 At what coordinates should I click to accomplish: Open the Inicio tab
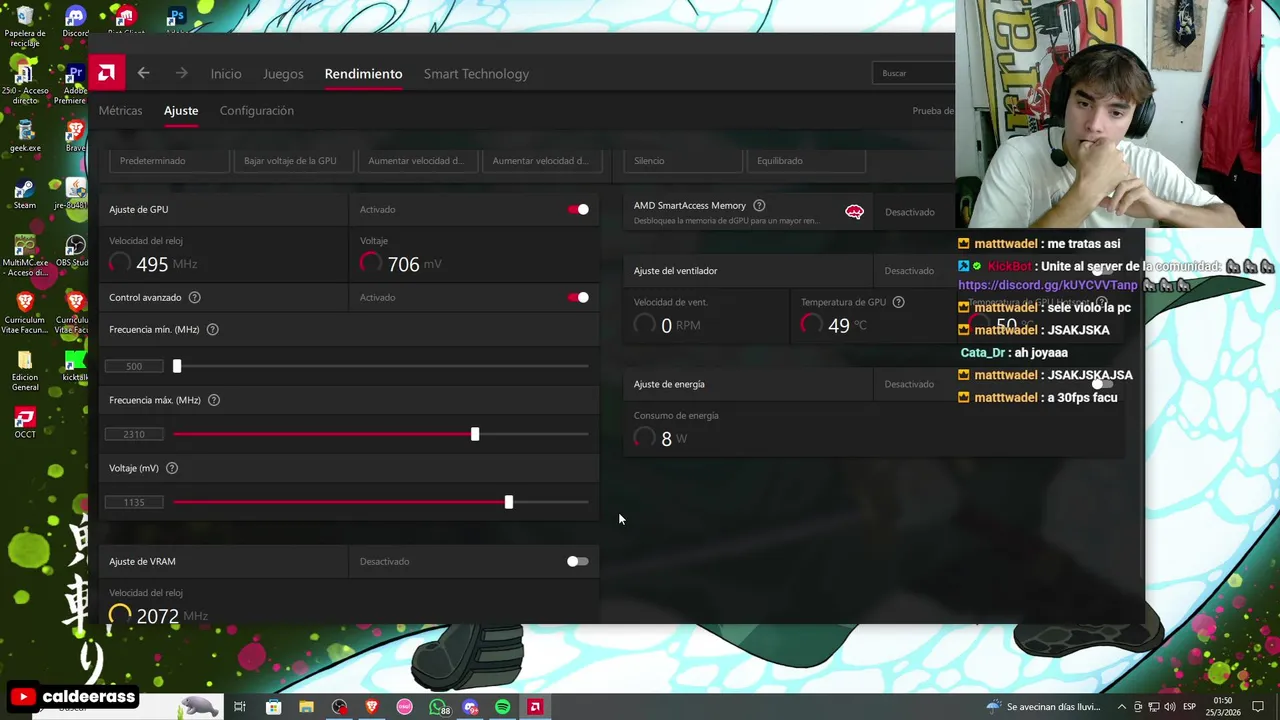click(x=226, y=74)
